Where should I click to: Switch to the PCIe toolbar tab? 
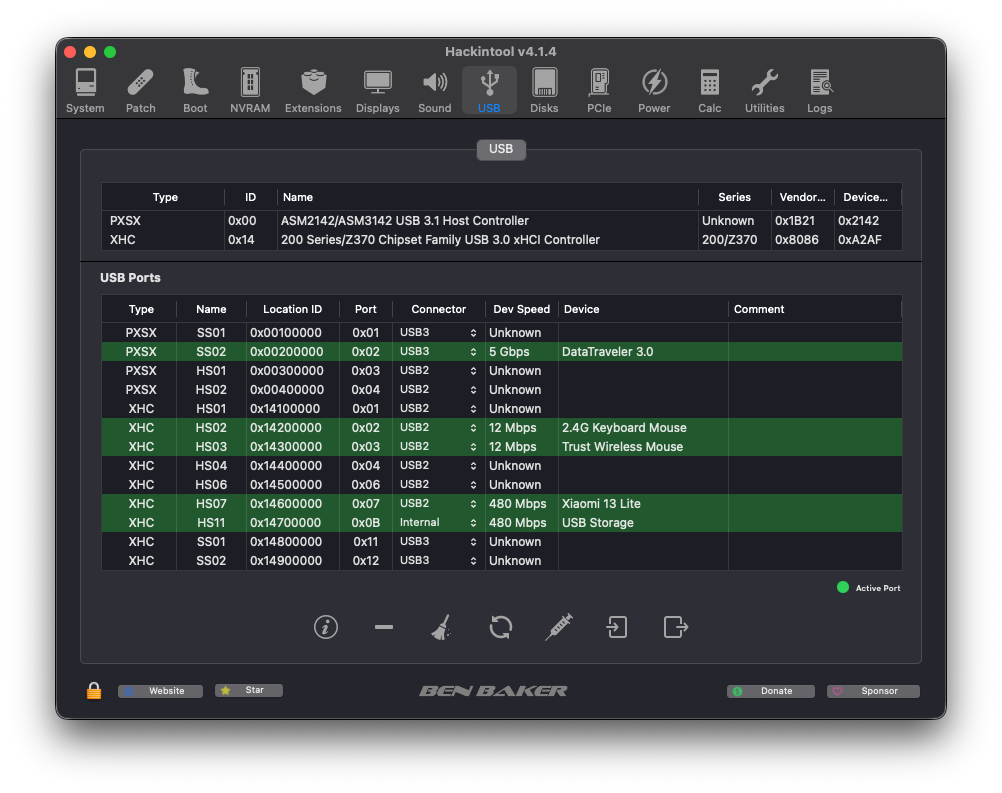599,91
